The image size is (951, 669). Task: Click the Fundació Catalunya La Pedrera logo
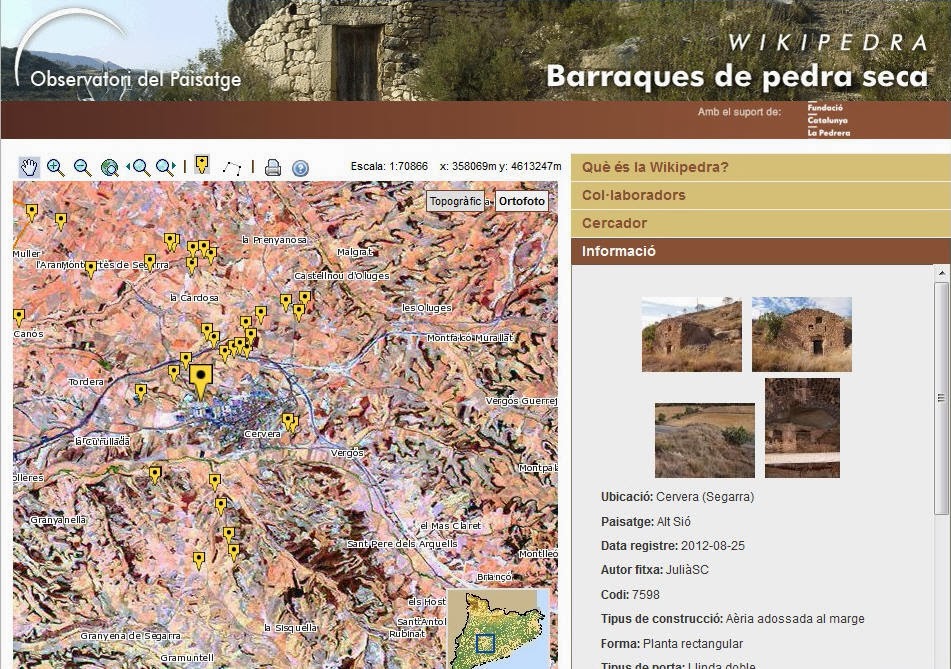click(832, 121)
